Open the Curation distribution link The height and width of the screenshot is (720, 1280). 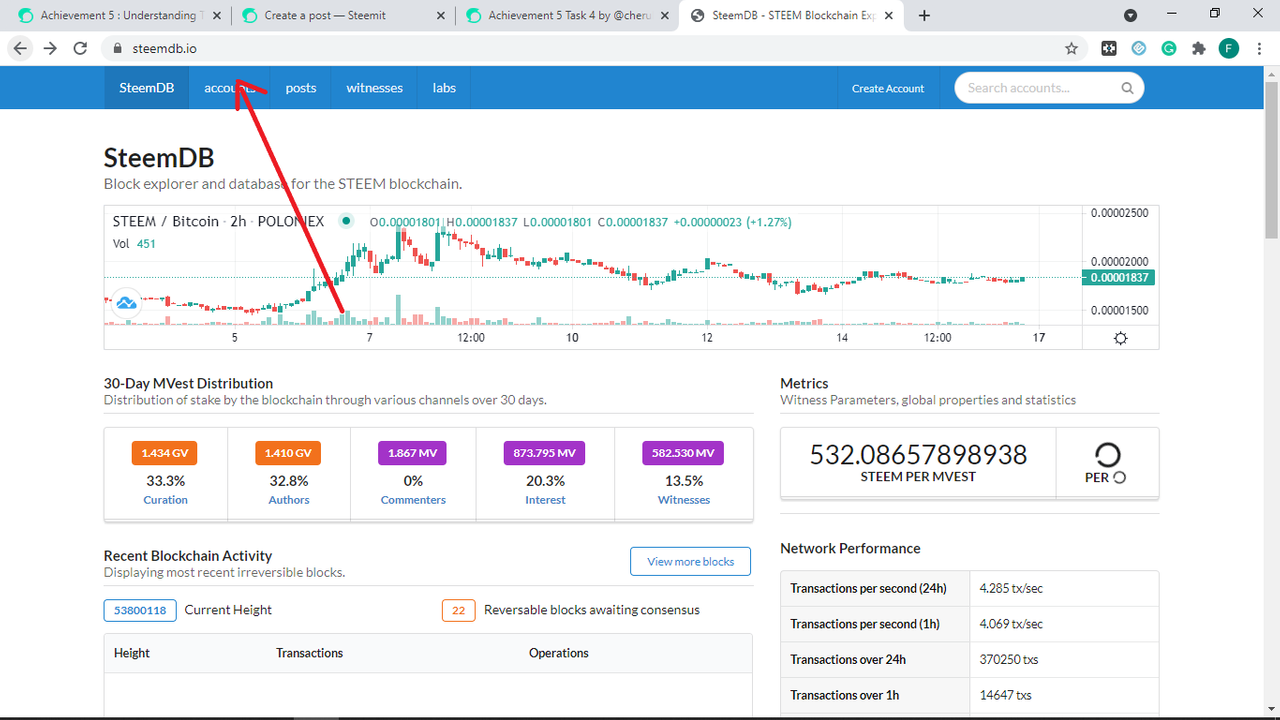[166, 500]
